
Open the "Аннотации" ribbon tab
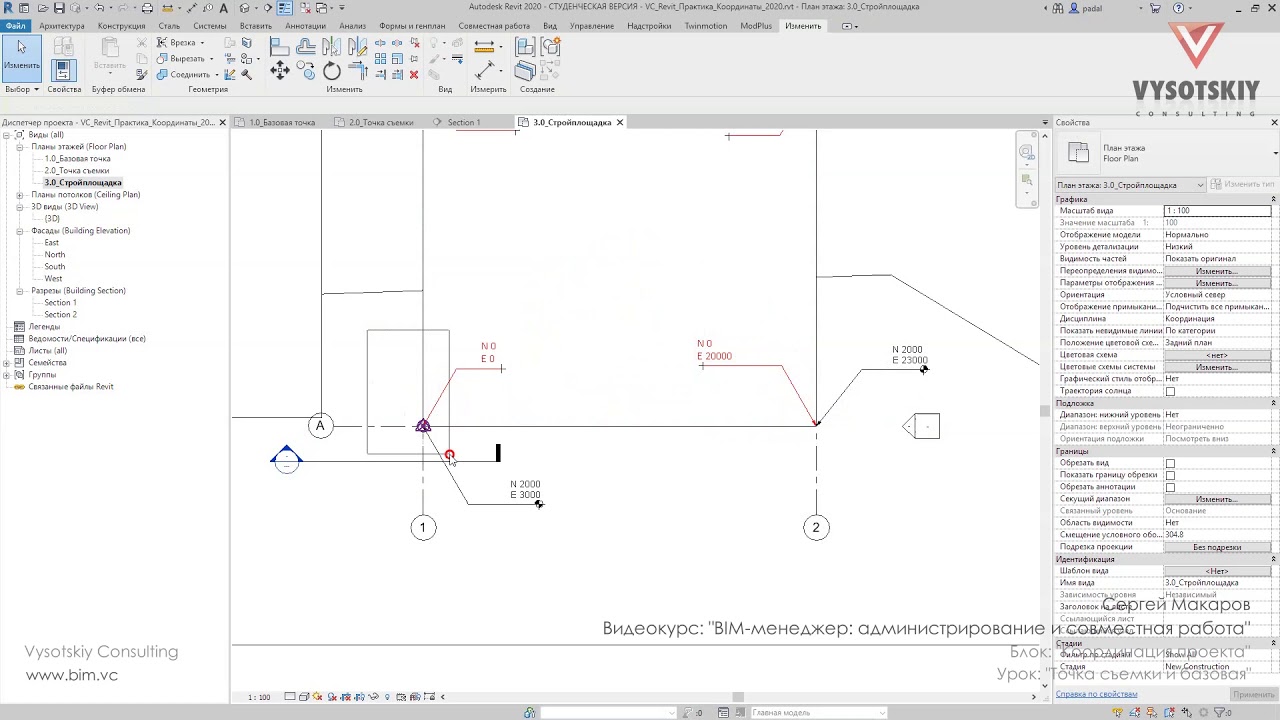[304, 26]
